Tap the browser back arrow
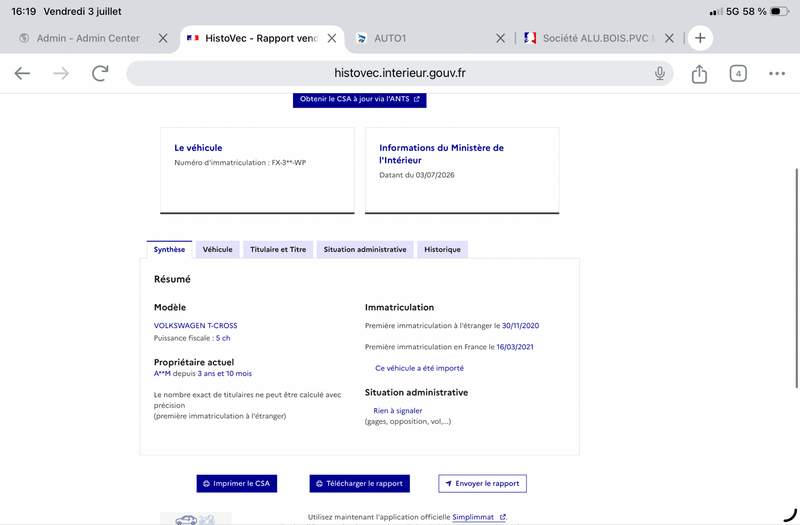Image resolution: width=800 pixels, height=525 pixels. [22, 73]
